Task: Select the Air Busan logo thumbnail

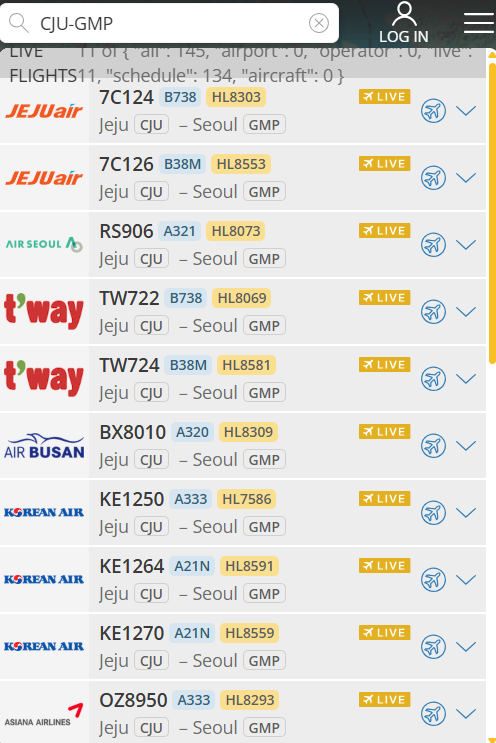Action: (x=44, y=446)
